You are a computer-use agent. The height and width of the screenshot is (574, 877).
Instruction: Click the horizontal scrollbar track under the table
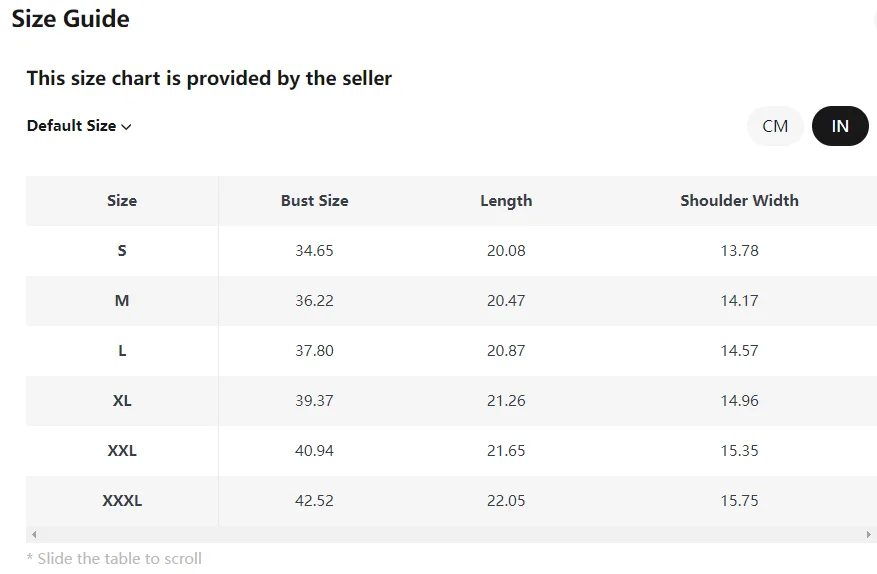pos(450,535)
